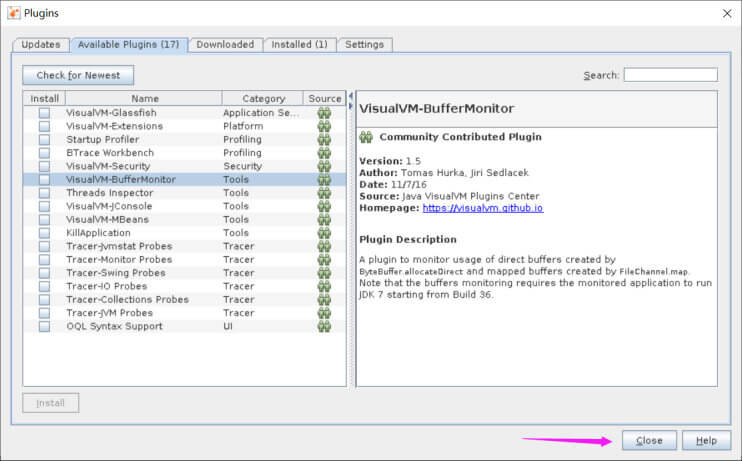Click the source icon for Tracer-JVM Probes

324,312
